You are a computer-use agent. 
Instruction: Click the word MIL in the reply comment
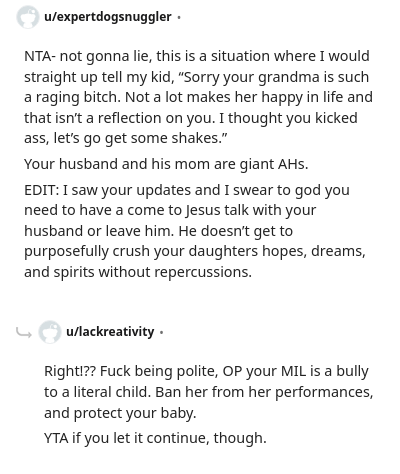click(293, 371)
